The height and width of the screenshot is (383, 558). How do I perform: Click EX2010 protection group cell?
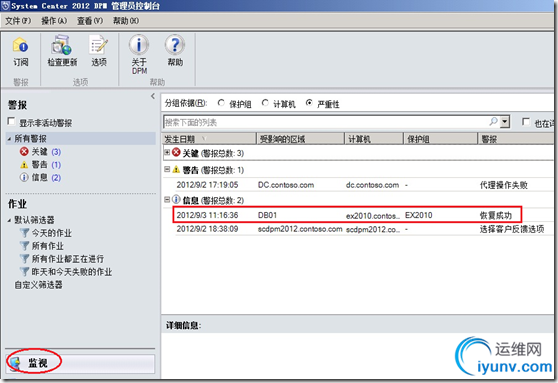[x=419, y=215]
